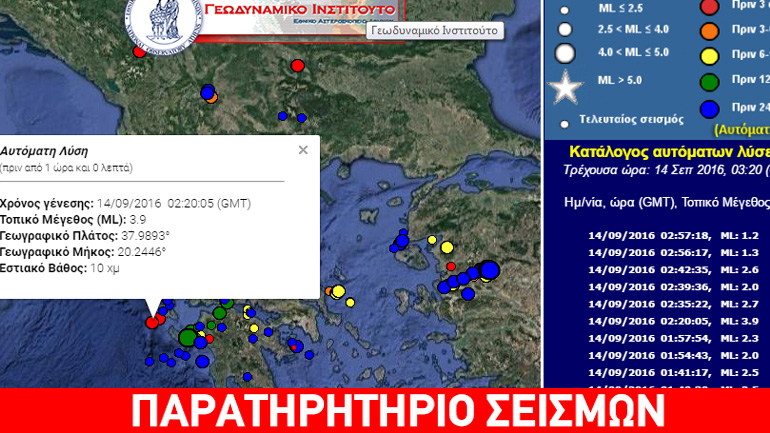Open catalog entry 02:57:18 ML 1.2
This screenshot has height=433, width=770.
click(x=673, y=236)
